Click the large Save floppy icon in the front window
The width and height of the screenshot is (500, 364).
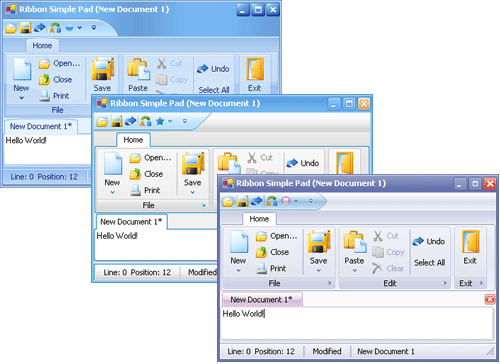pos(319,241)
